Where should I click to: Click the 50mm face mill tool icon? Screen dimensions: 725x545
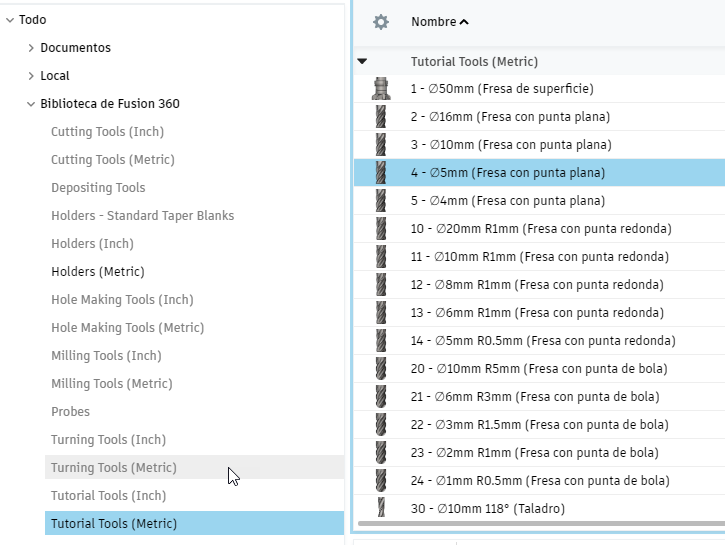point(380,89)
